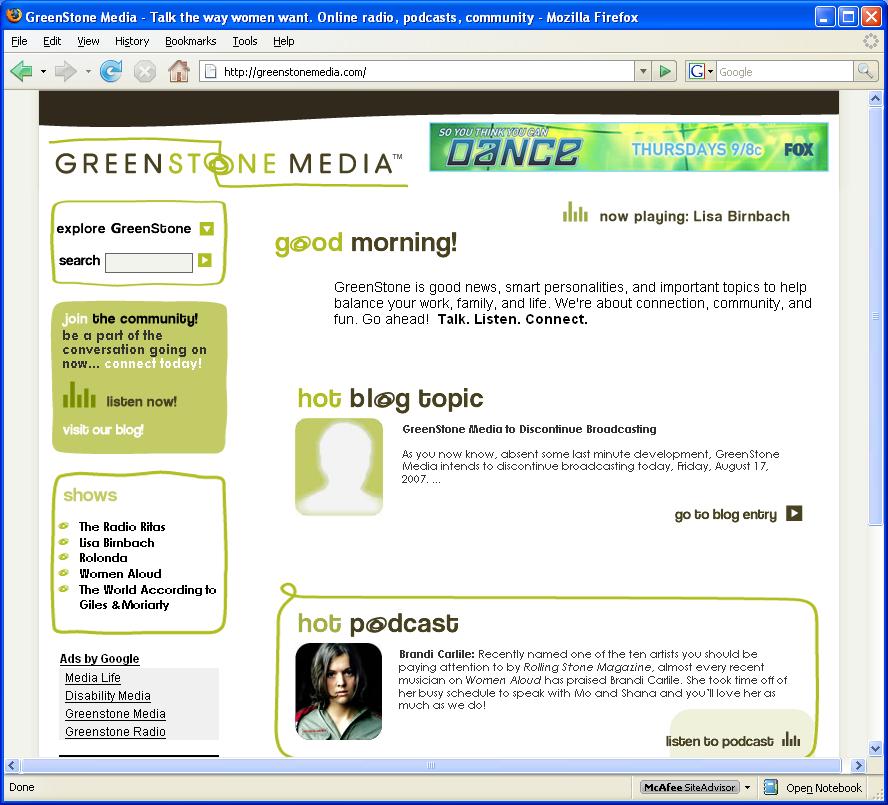The width and height of the screenshot is (888, 805).
Task: Click the Brandi Carlile podcast photo
Action: click(x=339, y=691)
